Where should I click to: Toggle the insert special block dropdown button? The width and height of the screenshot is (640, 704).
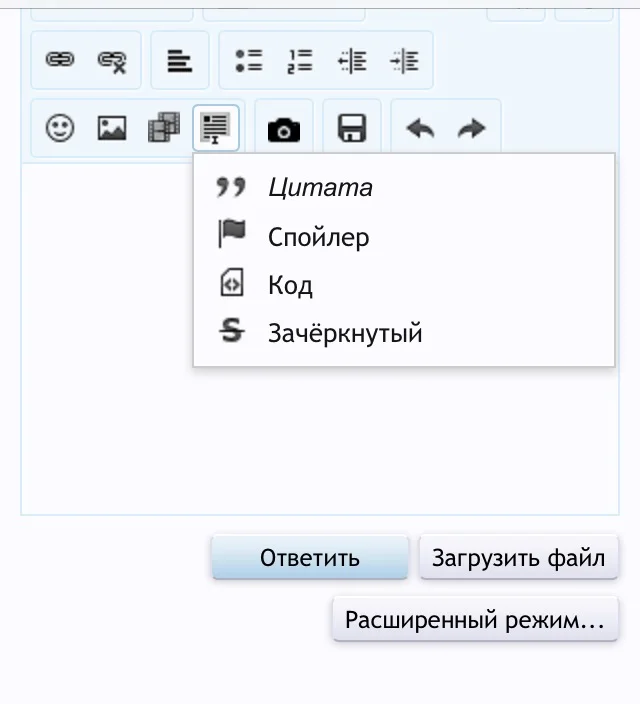click(216, 128)
